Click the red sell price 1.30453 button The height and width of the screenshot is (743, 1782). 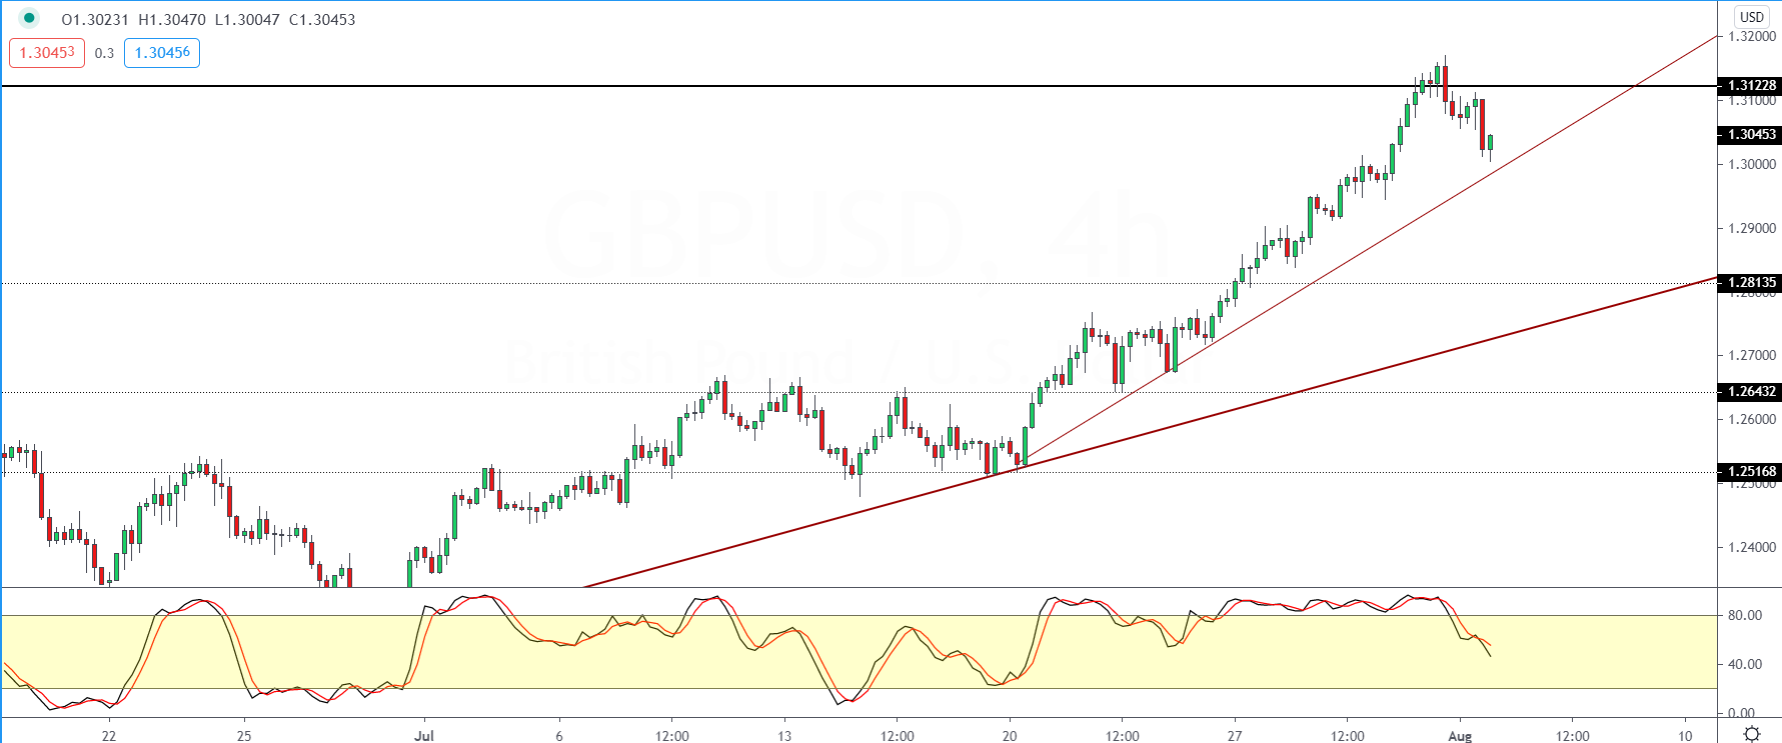pyautogui.click(x=47, y=53)
